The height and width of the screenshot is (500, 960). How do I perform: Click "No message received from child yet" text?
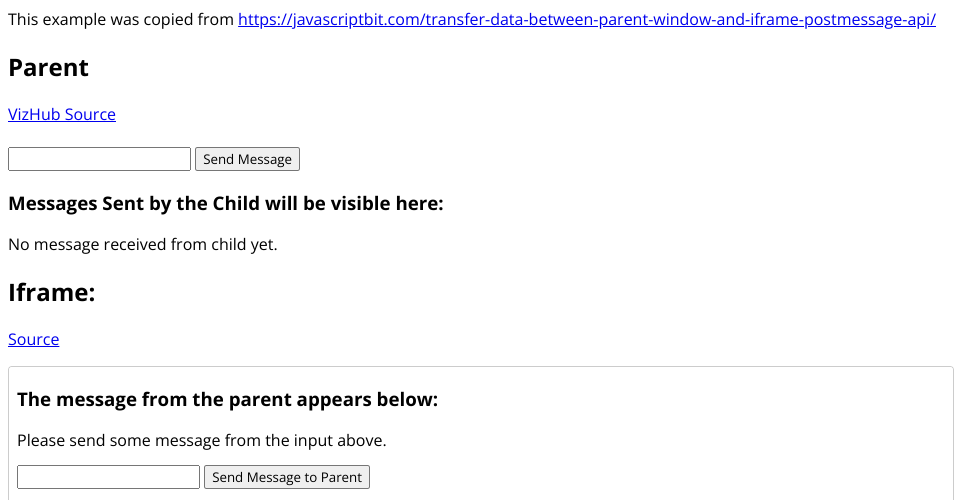click(142, 244)
